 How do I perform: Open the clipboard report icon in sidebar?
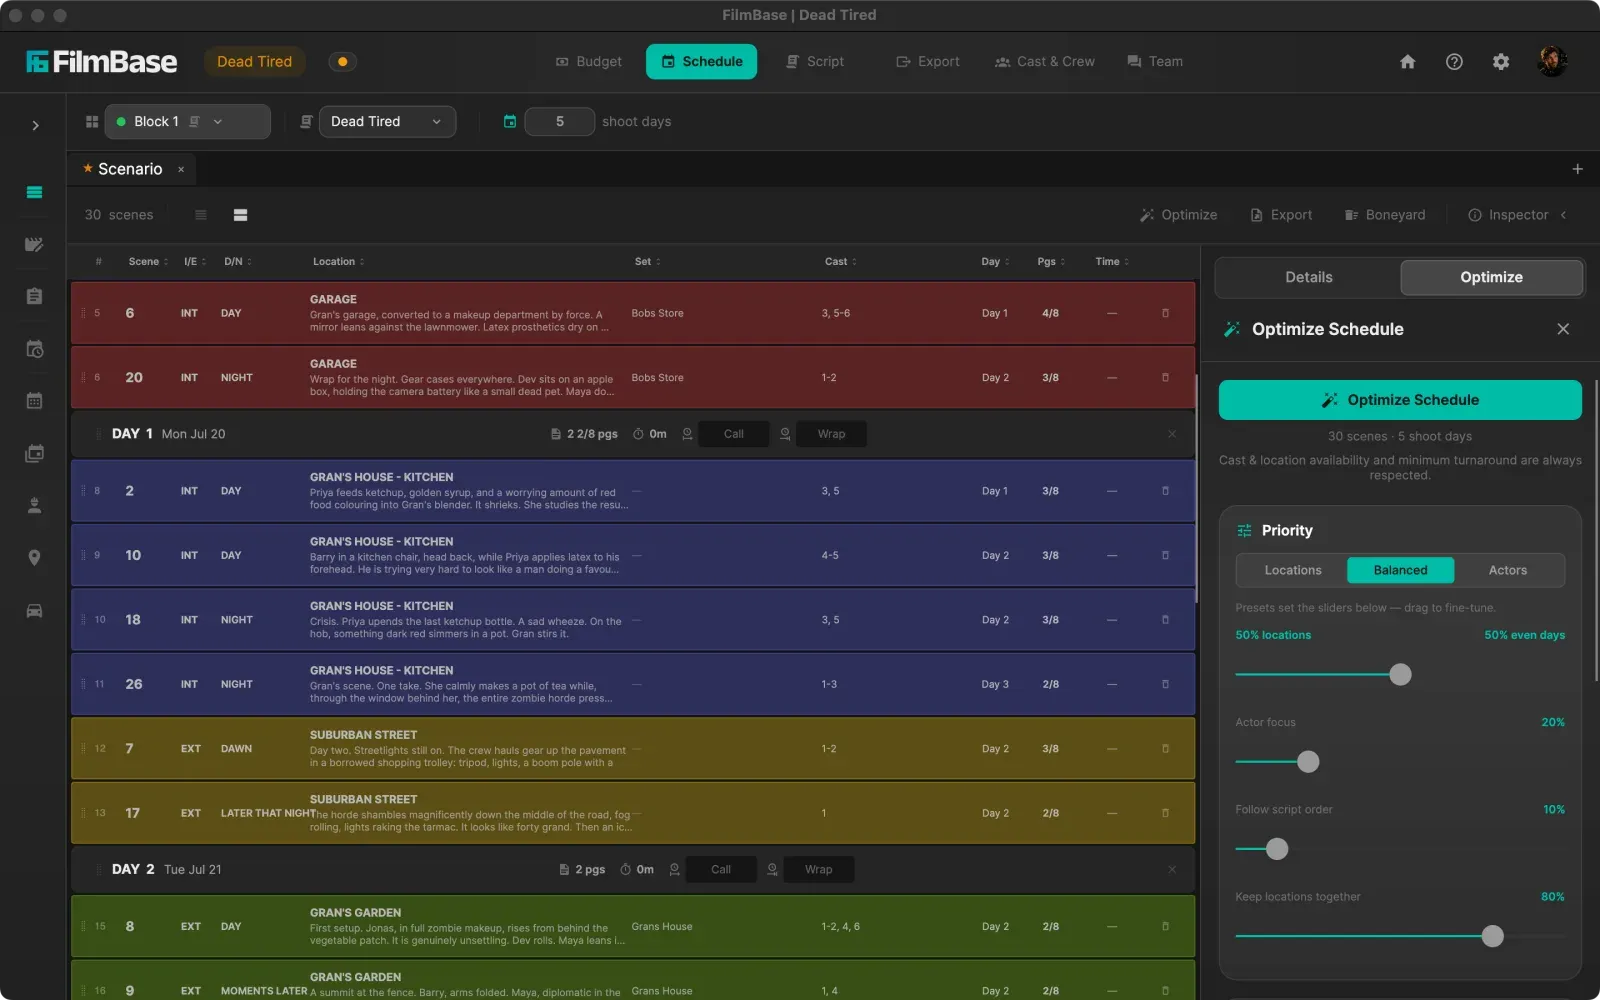pos(34,296)
